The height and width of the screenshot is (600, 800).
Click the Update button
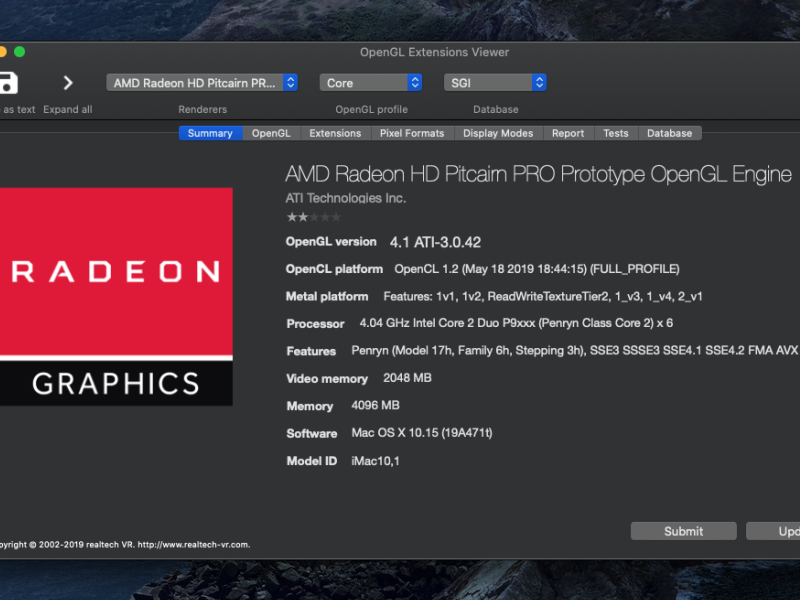click(775, 531)
